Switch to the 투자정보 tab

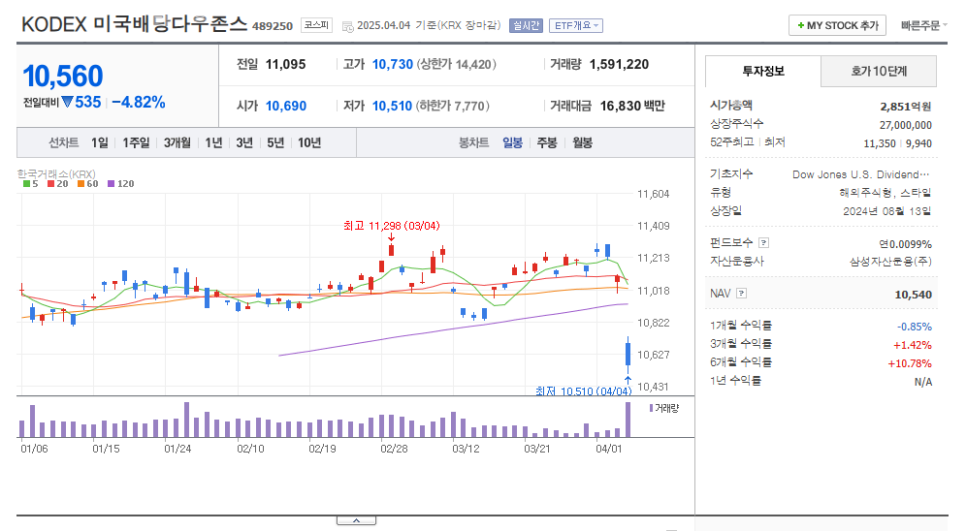click(763, 71)
